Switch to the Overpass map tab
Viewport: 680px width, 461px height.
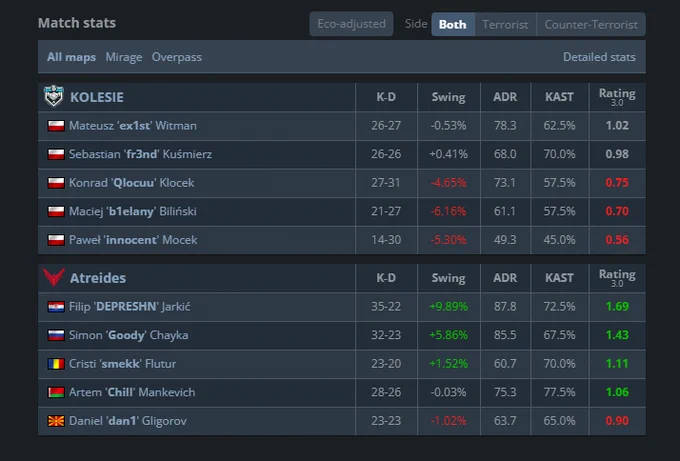[177, 57]
